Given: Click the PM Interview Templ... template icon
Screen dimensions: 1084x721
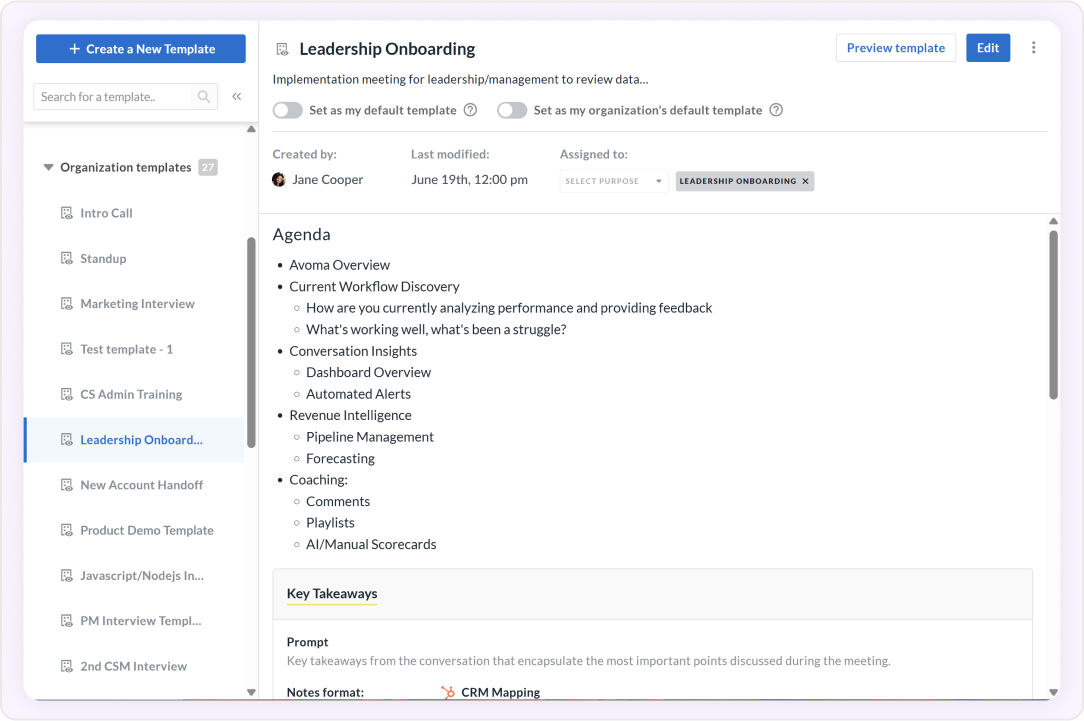Looking at the screenshot, I should tap(66, 621).
